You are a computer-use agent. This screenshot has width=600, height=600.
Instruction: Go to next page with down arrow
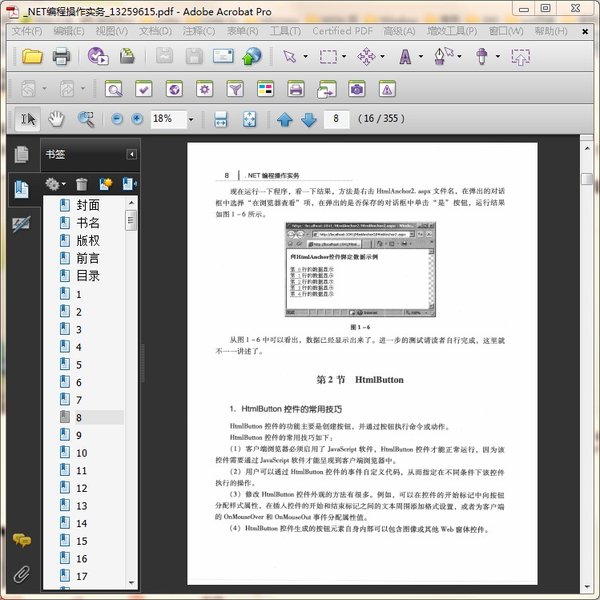pos(308,120)
